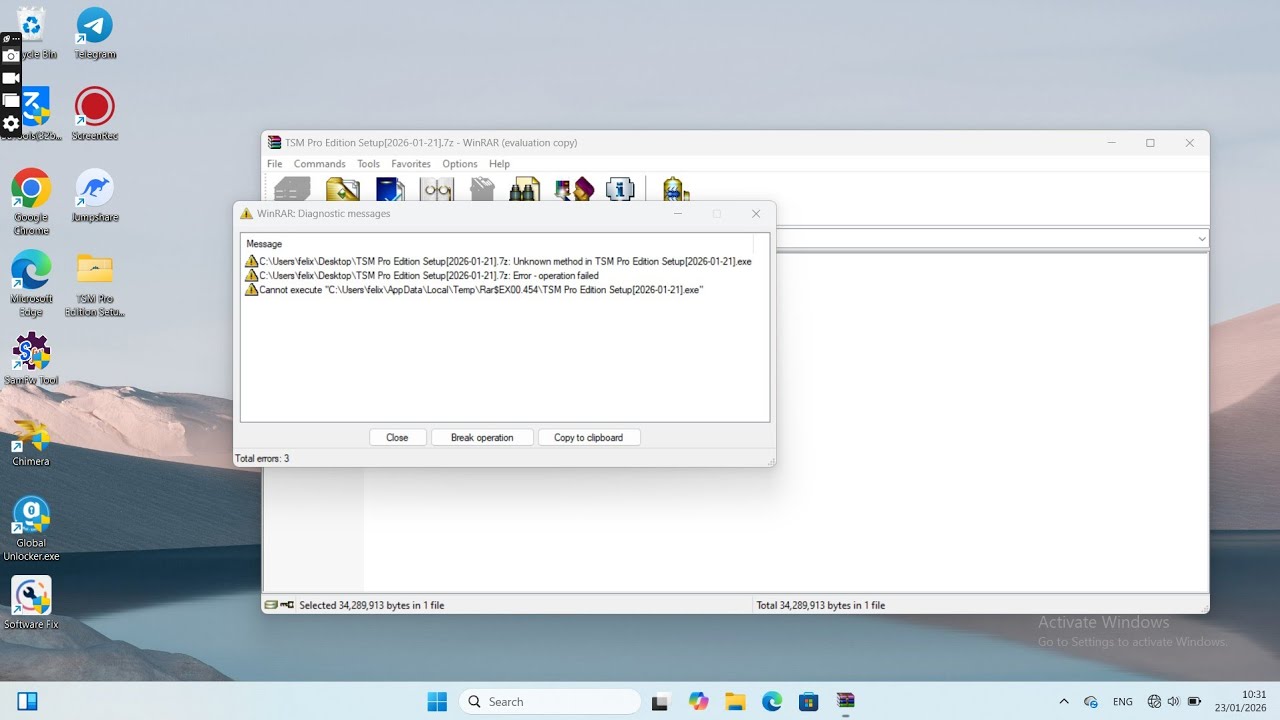Open the Commands menu in WinRAR
Viewport: 1280px width, 720px height.
coord(319,164)
